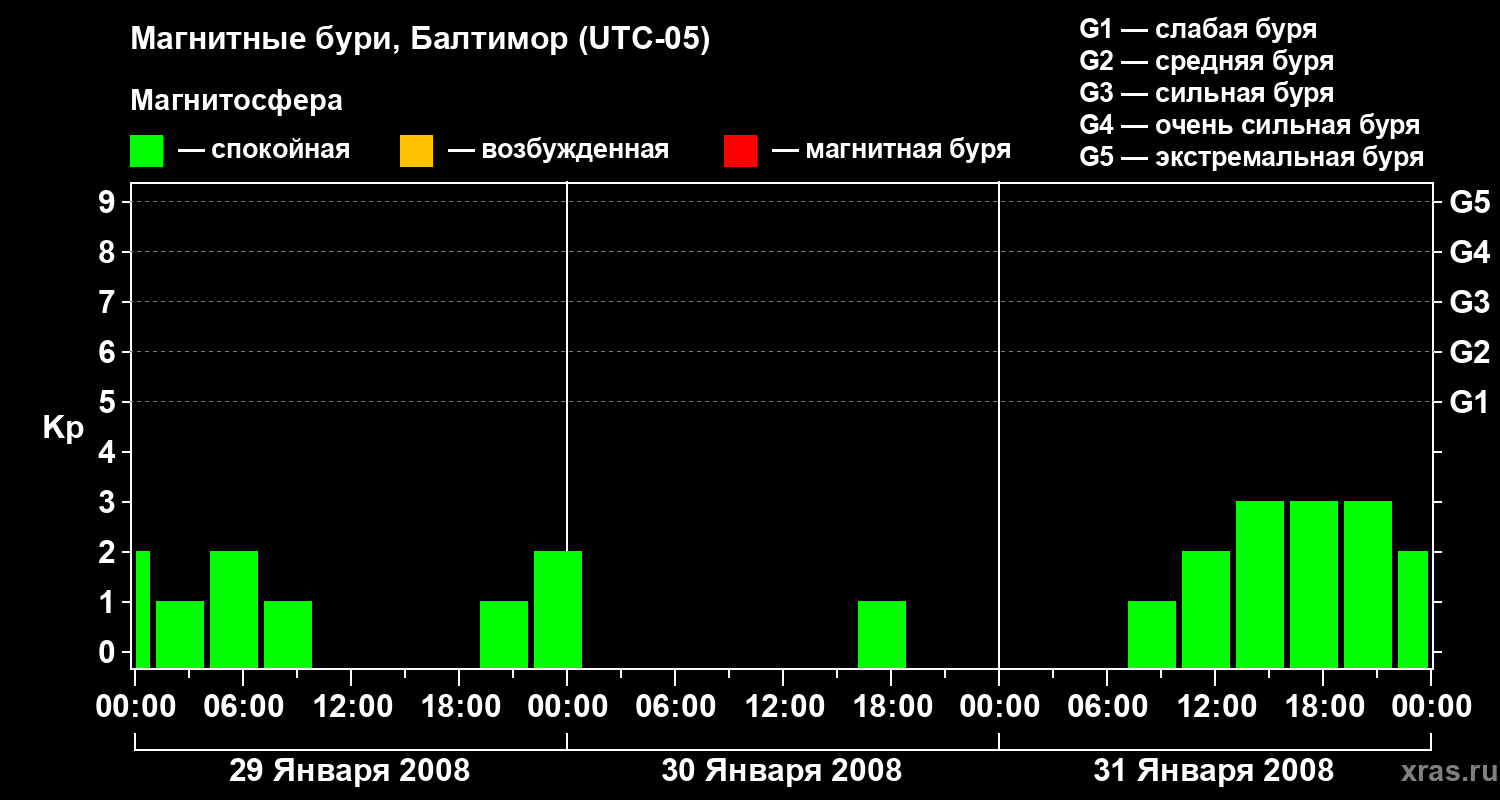Viewport: 1500px width, 800px height.
Task: Click the '31 Января 2008' date label
Action: 1213,770
